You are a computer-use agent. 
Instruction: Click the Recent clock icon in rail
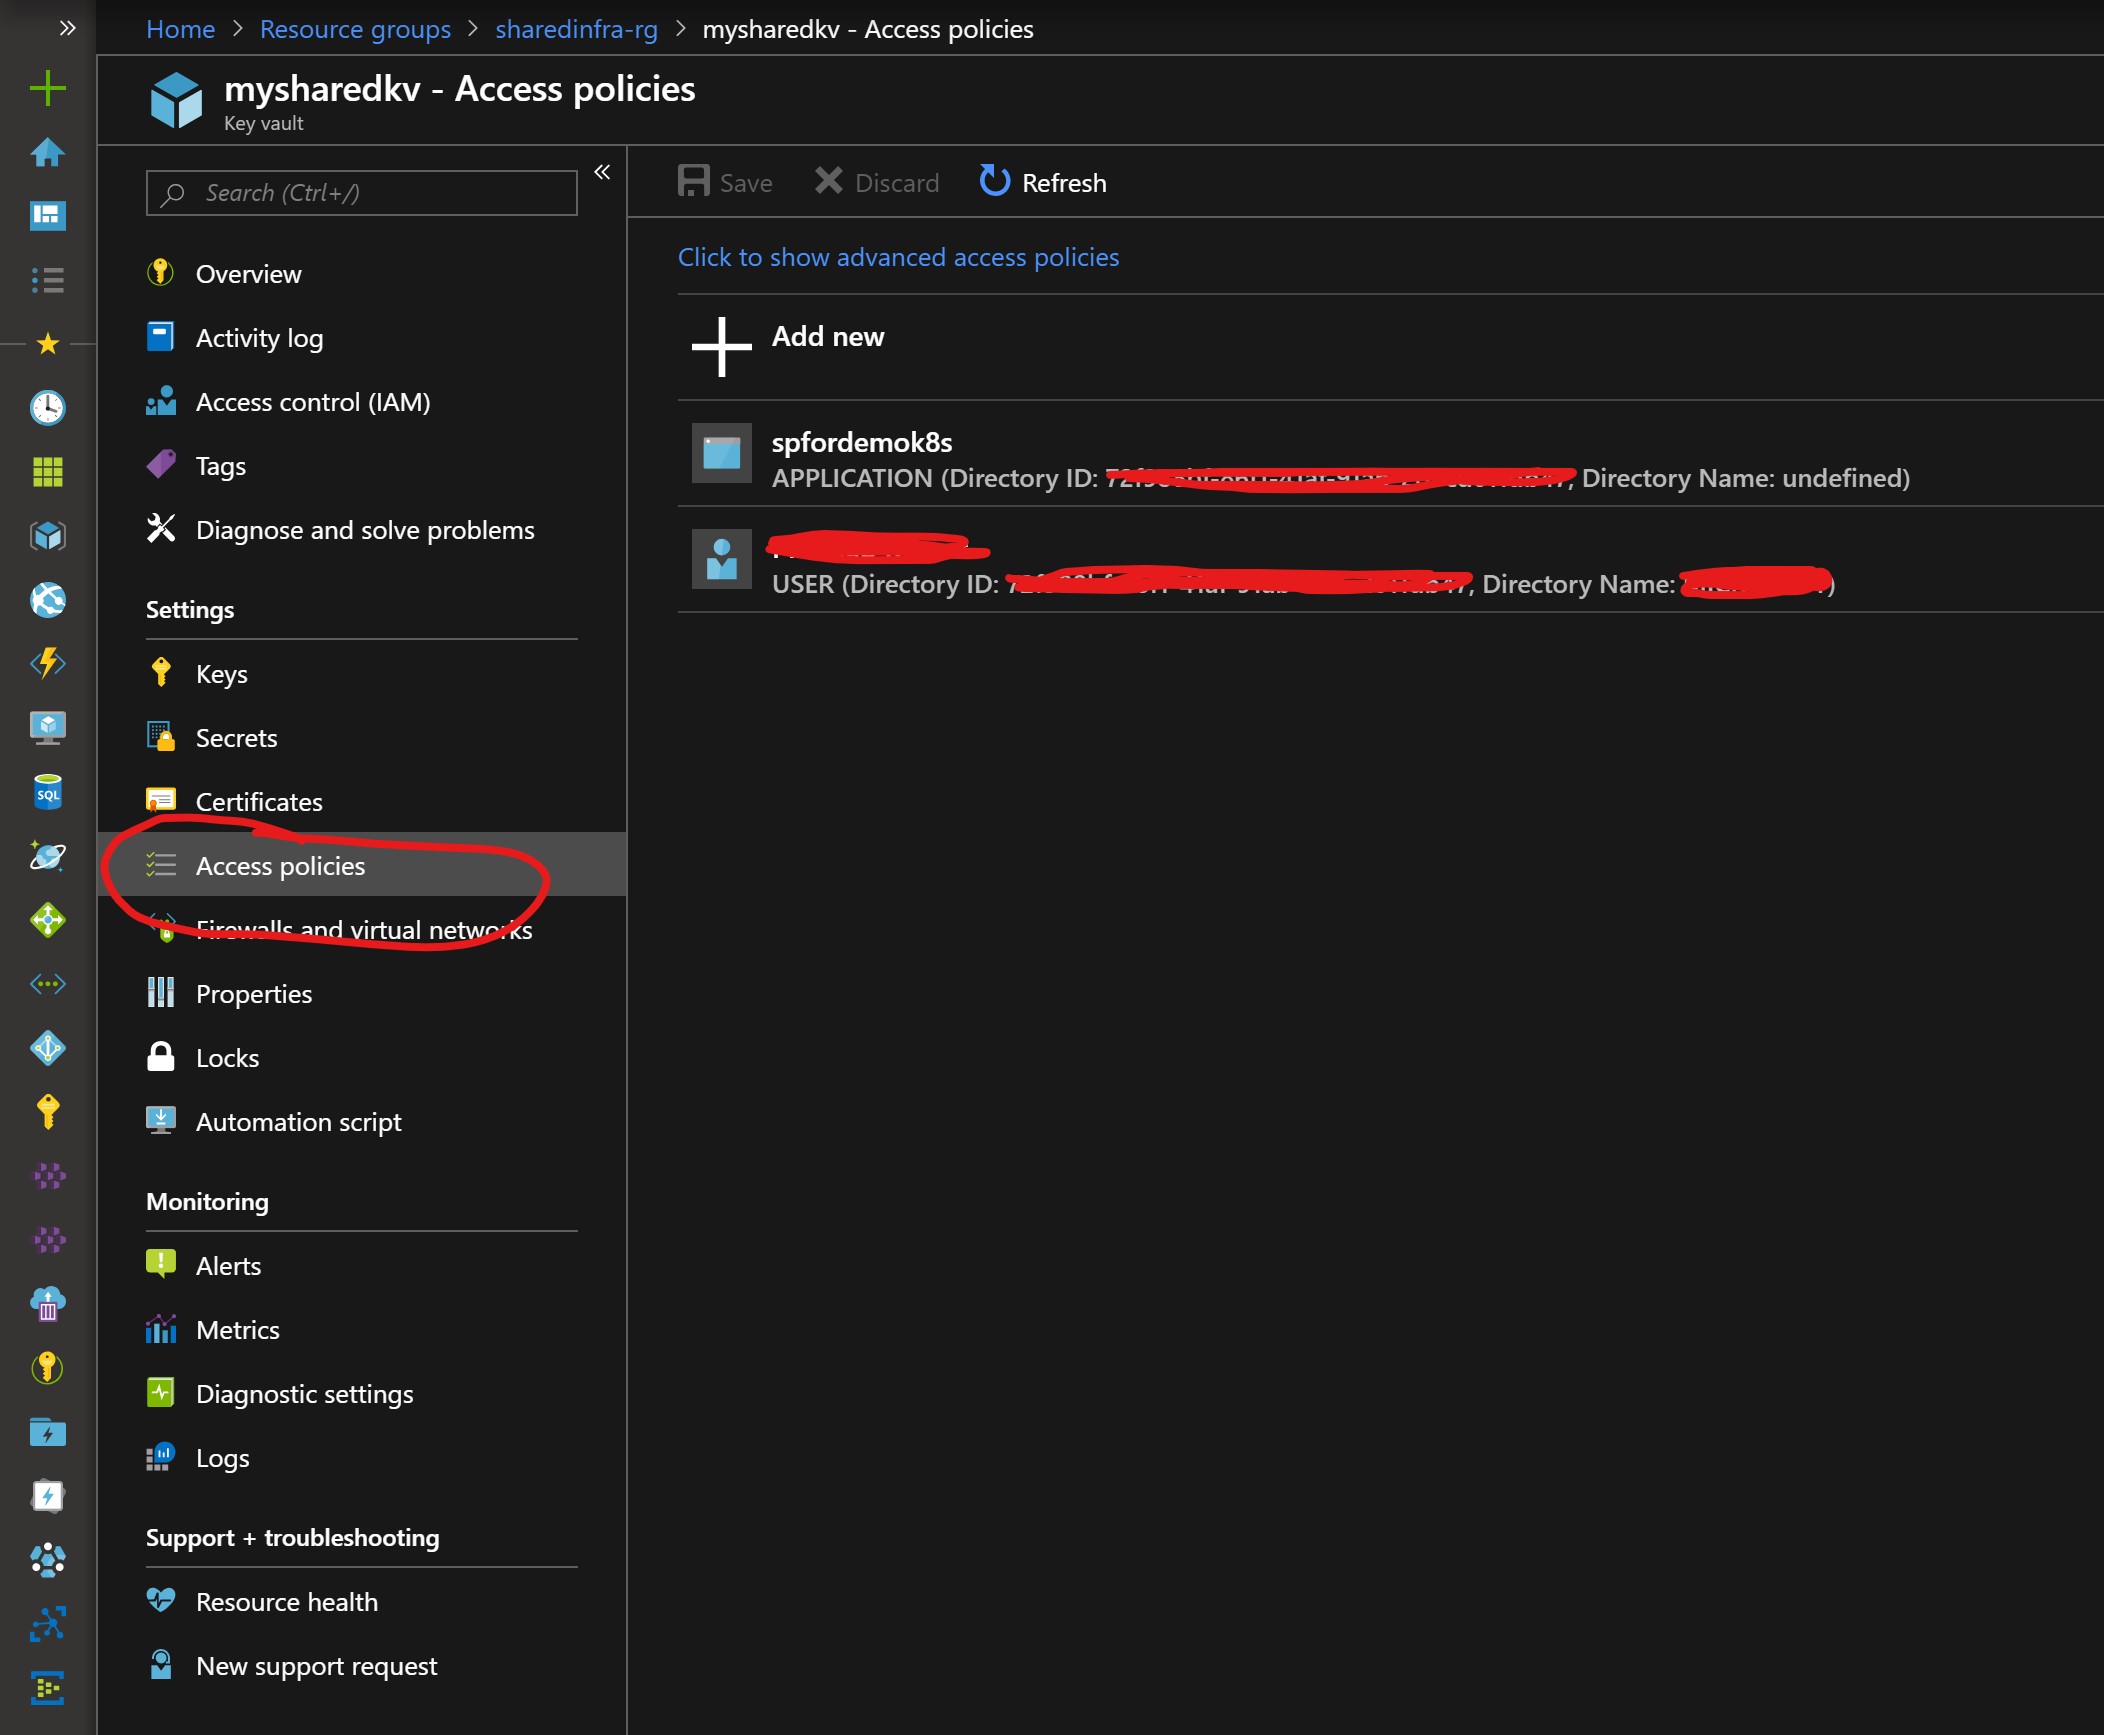click(47, 407)
